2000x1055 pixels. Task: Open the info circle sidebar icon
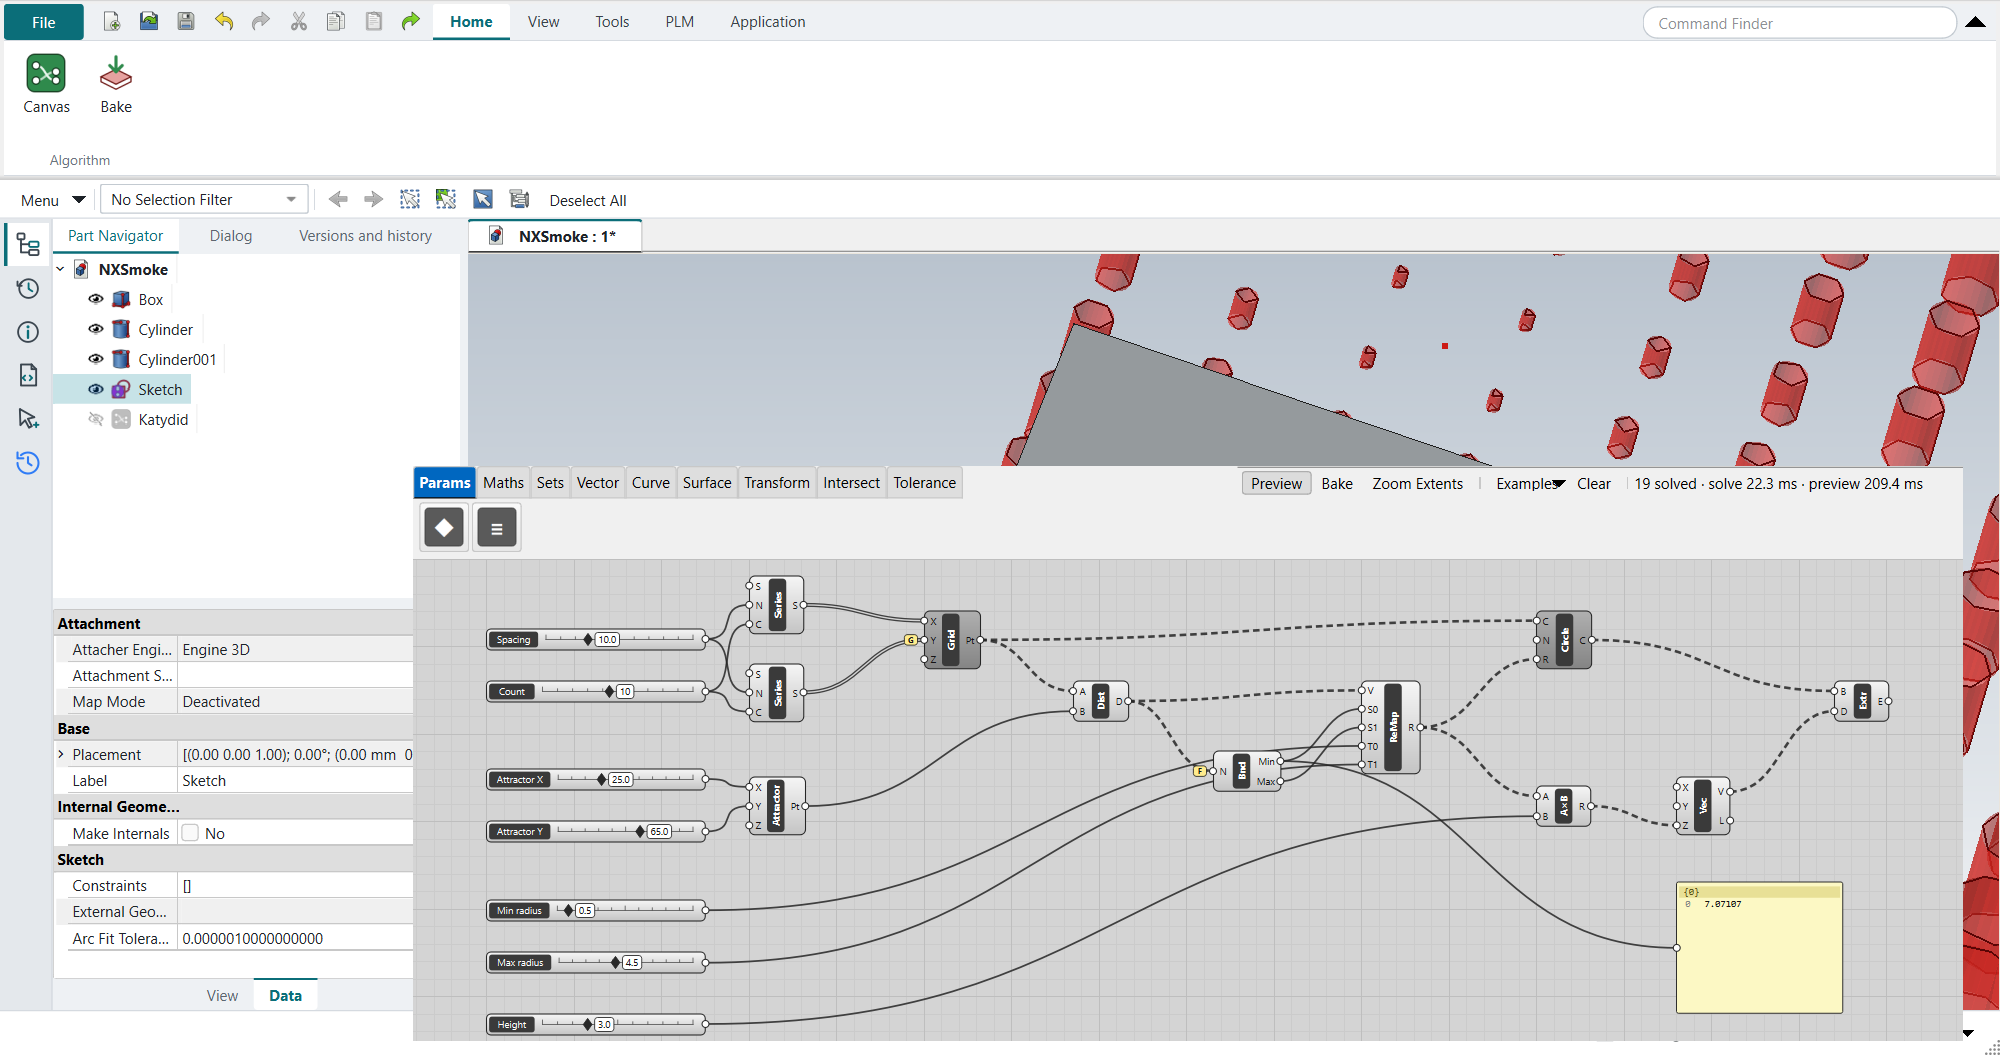(x=28, y=332)
